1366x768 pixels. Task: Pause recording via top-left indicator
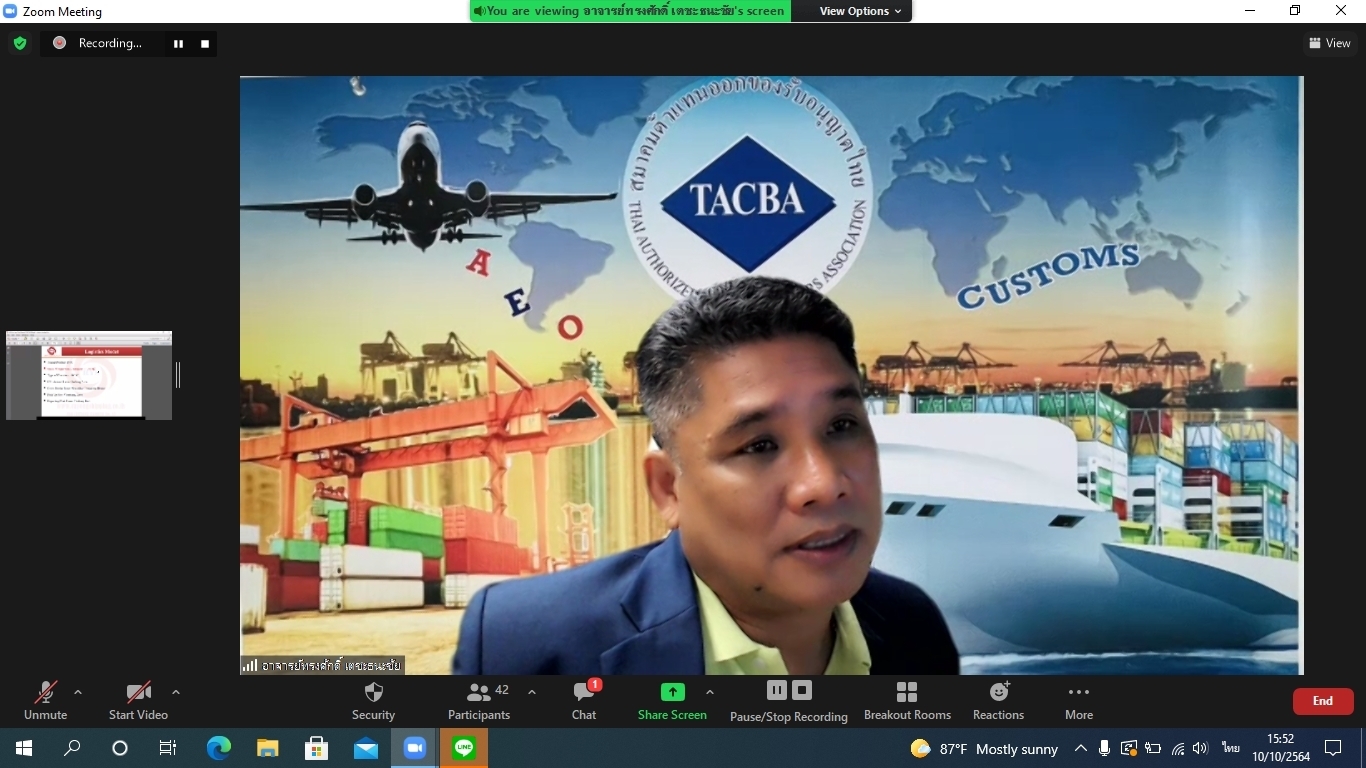pos(178,43)
